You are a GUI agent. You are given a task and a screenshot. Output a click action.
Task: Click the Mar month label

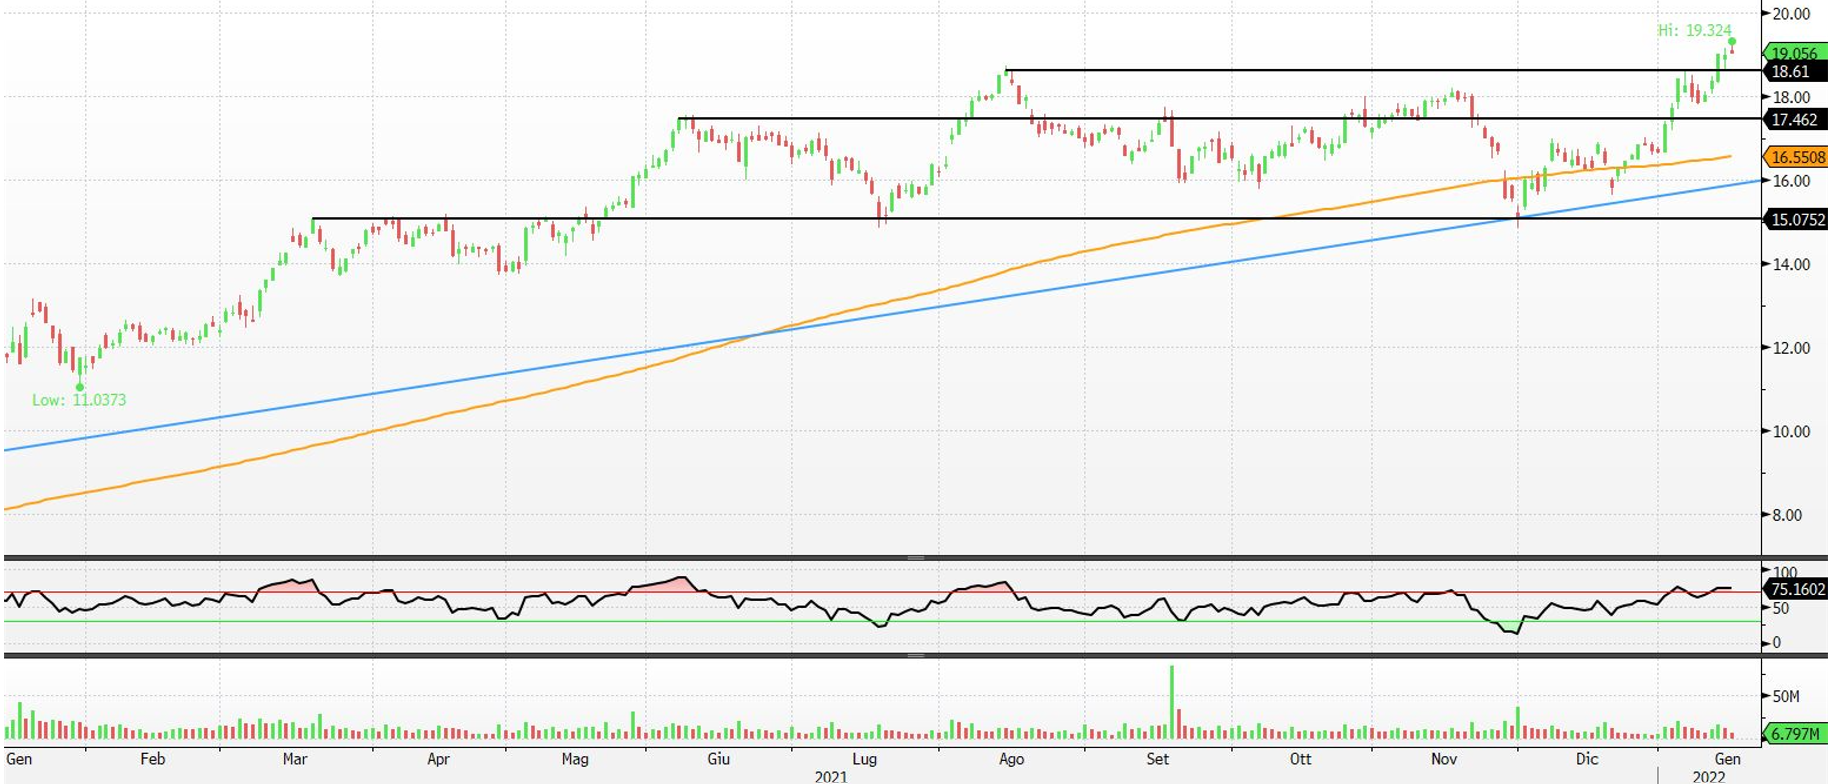pyautogui.click(x=294, y=759)
